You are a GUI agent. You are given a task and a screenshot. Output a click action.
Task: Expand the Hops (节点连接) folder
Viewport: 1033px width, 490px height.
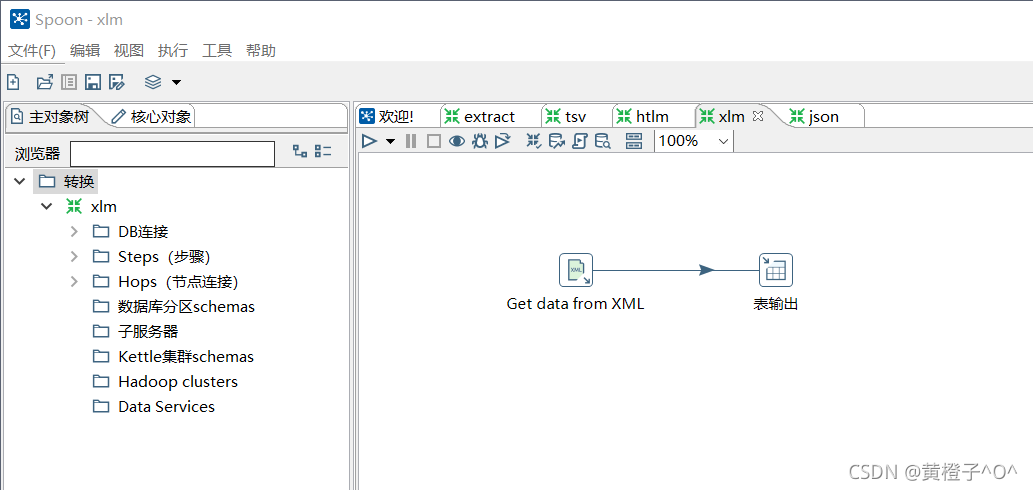tap(74, 281)
